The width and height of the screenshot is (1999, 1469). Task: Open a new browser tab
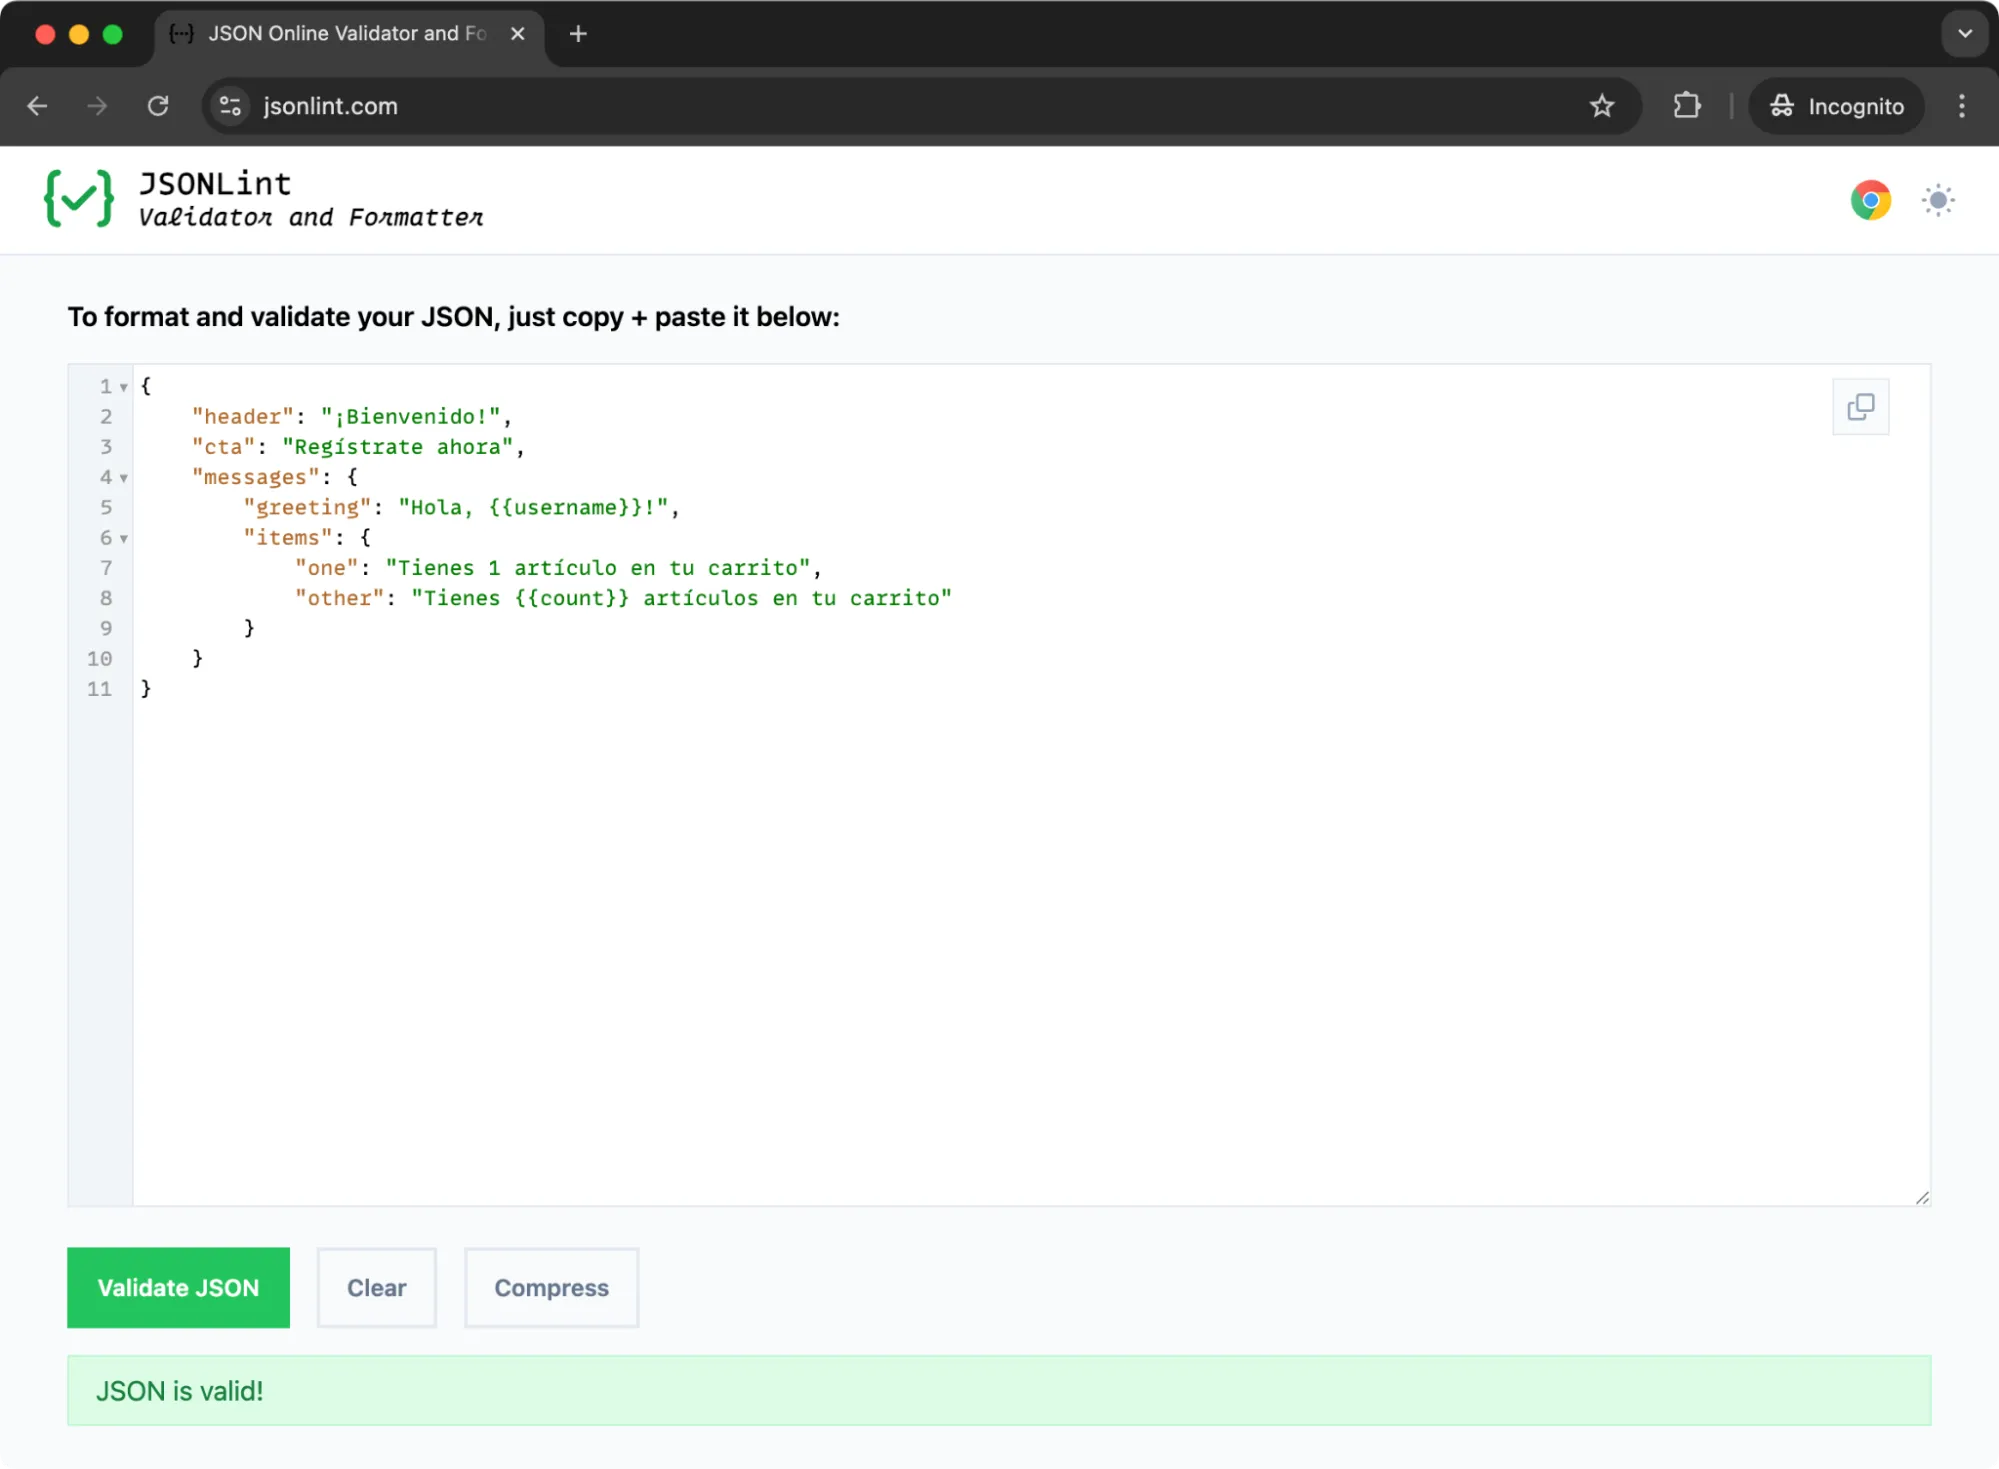click(578, 33)
